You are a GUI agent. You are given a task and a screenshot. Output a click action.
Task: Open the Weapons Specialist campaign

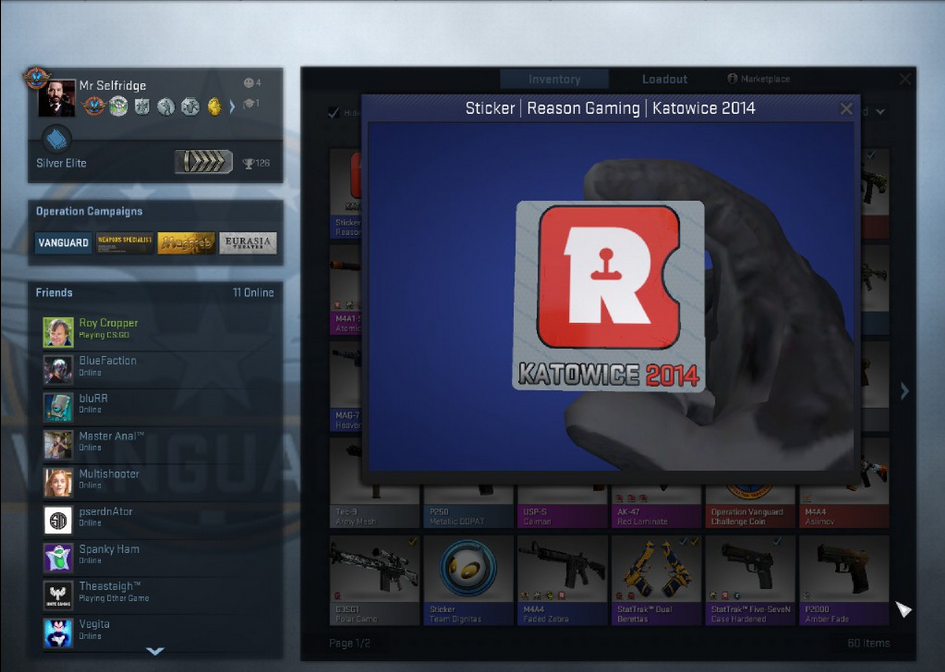125,242
